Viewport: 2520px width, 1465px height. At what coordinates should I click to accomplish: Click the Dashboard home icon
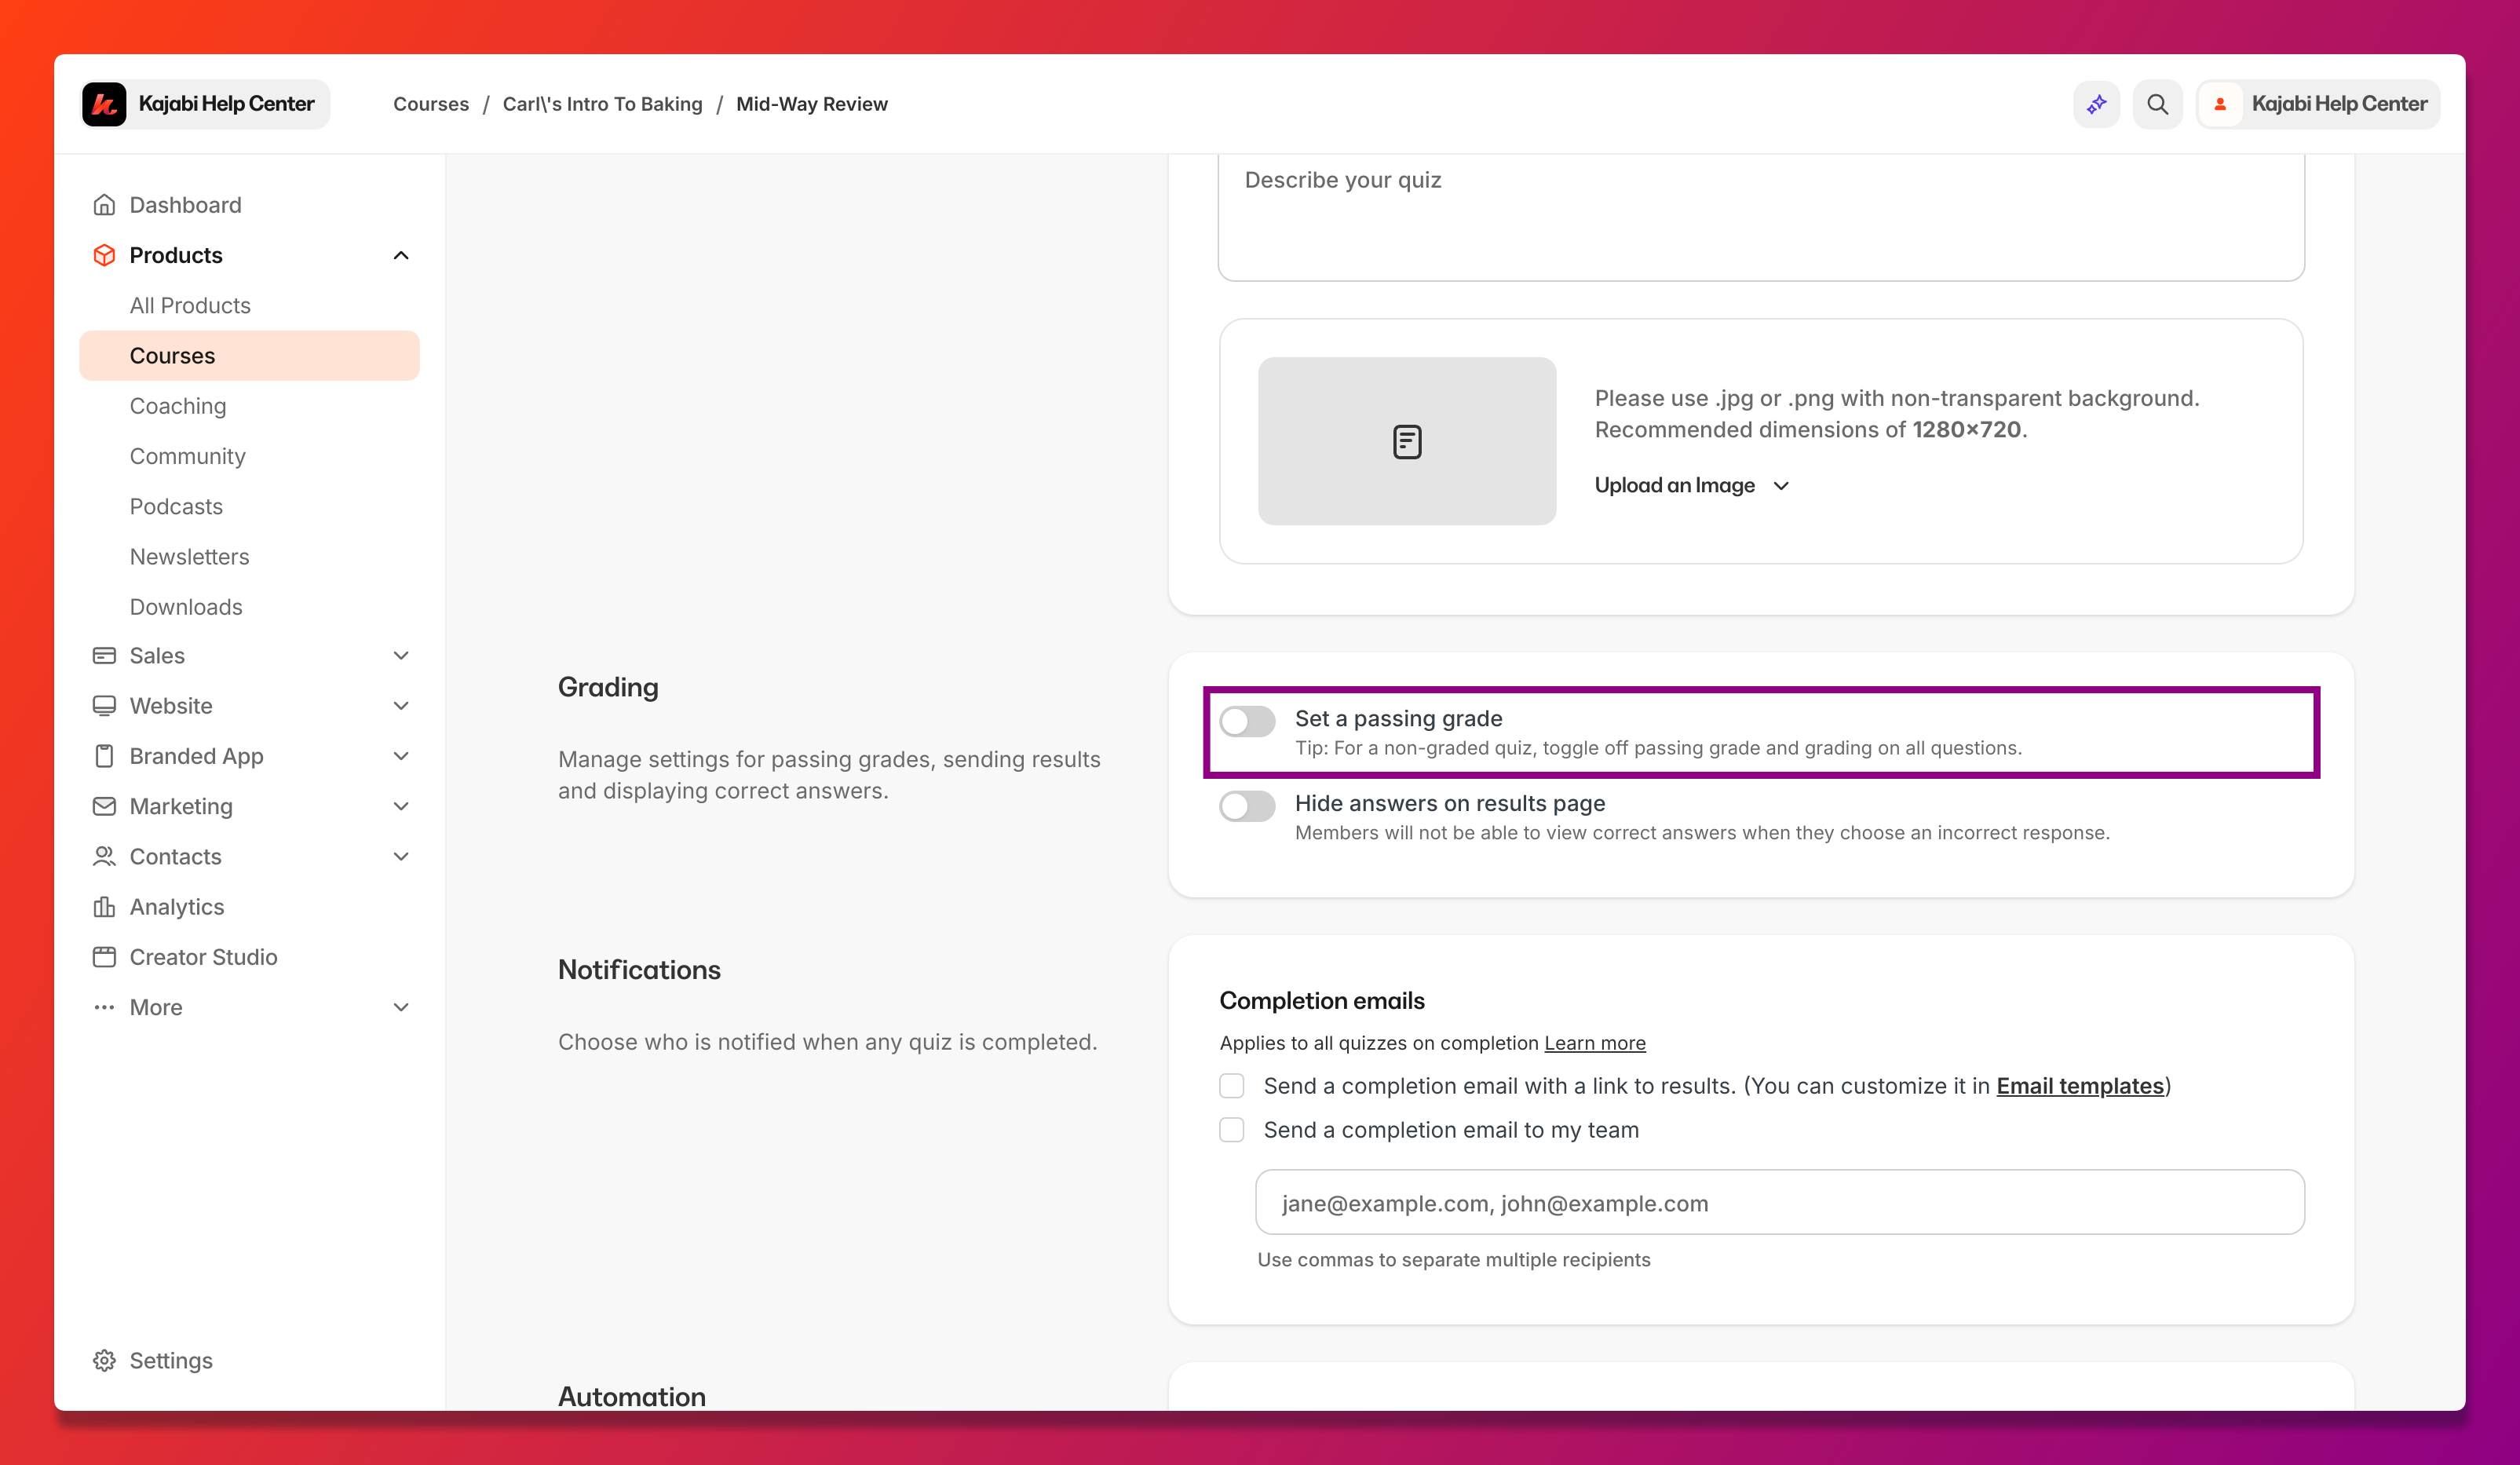104,205
